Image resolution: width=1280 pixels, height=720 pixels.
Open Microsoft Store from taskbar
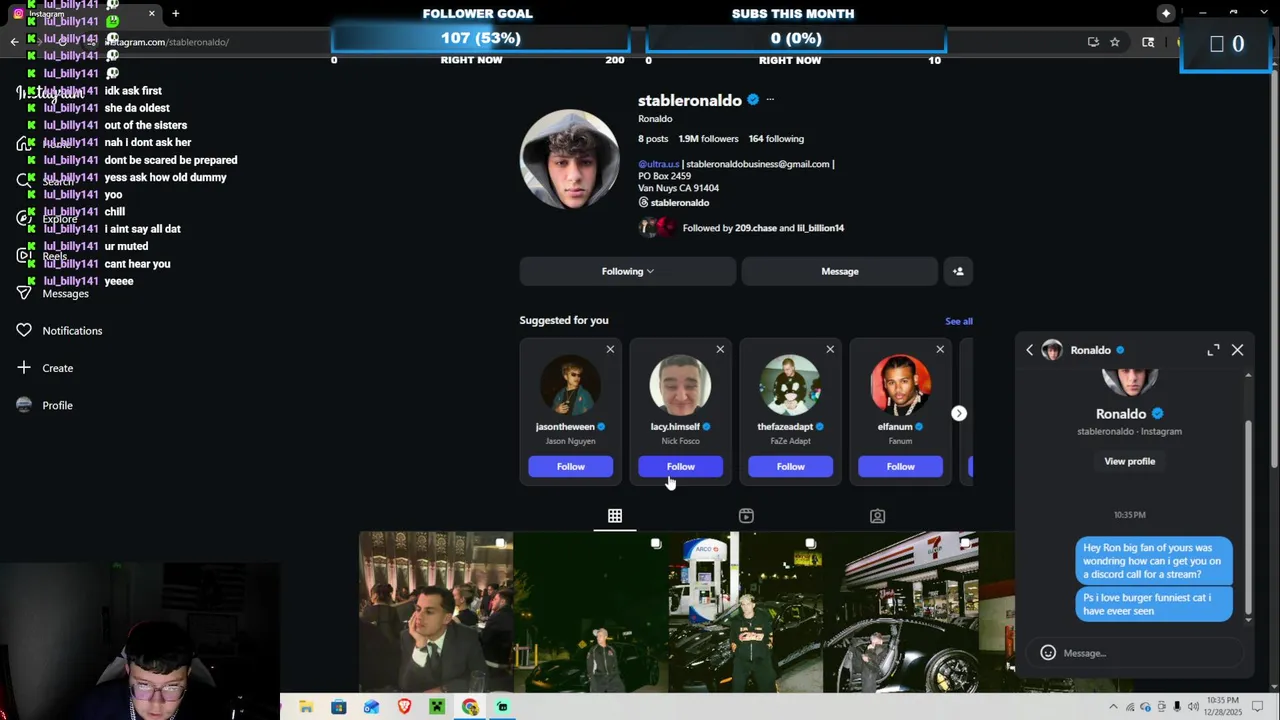pyautogui.click(x=339, y=707)
